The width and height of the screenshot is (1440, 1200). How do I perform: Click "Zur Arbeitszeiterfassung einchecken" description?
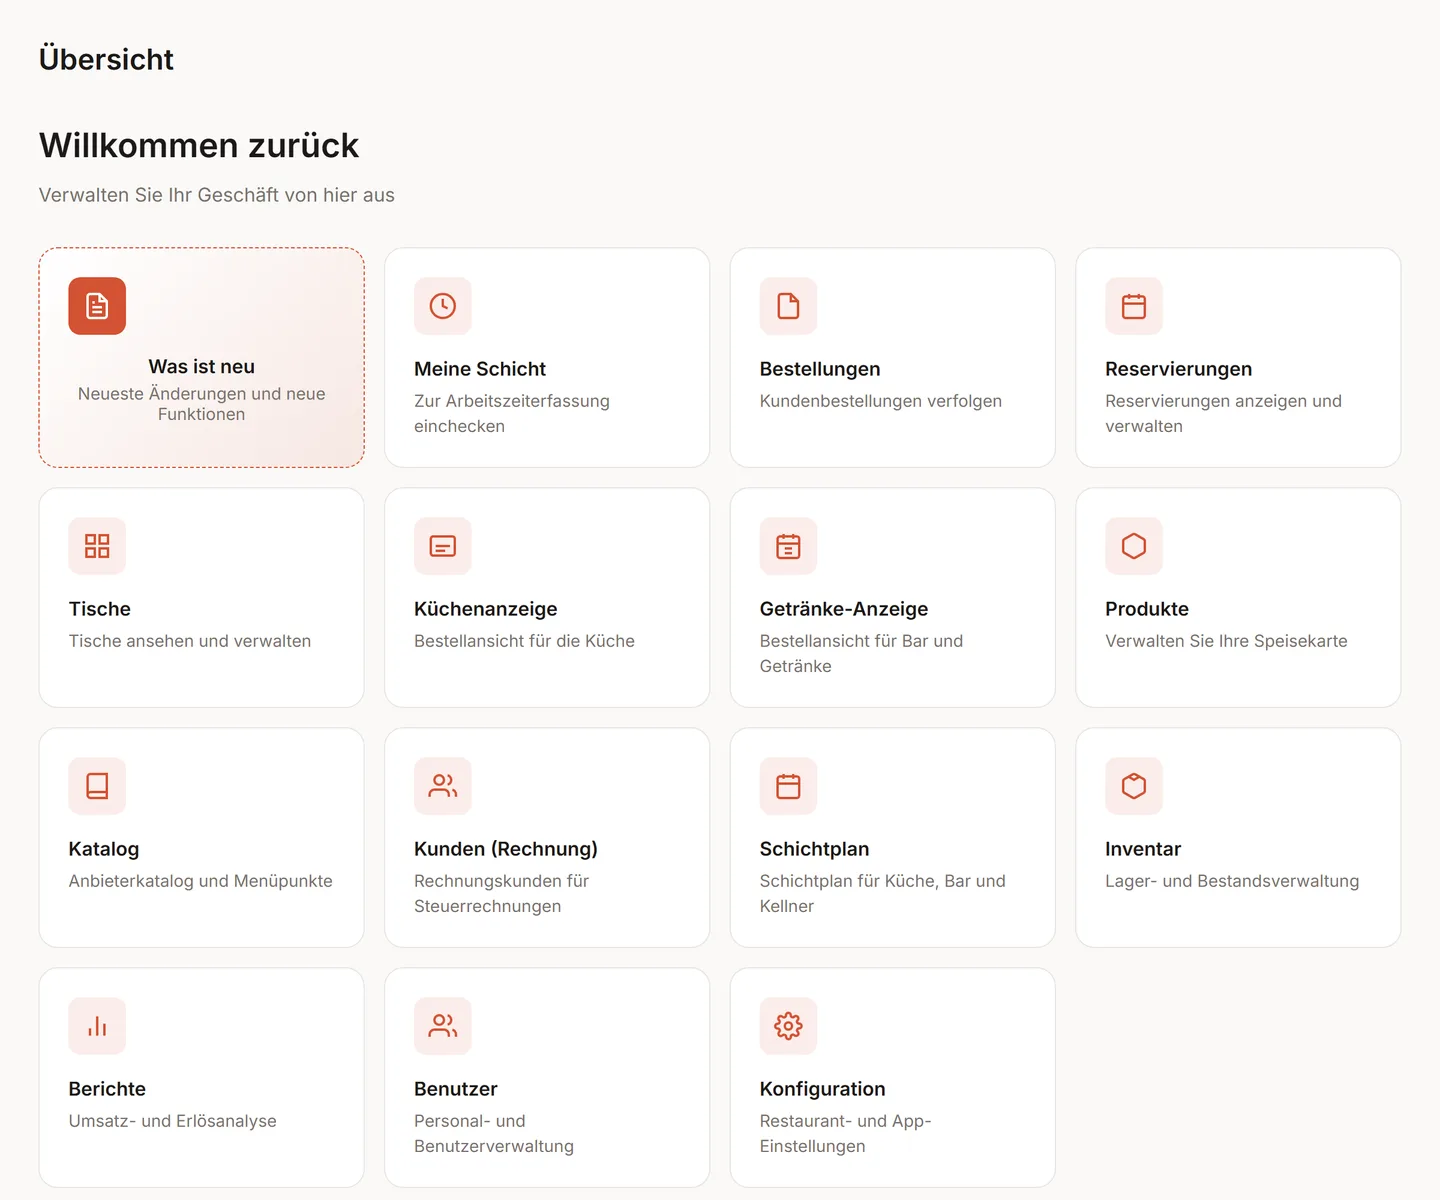pyautogui.click(x=512, y=413)
